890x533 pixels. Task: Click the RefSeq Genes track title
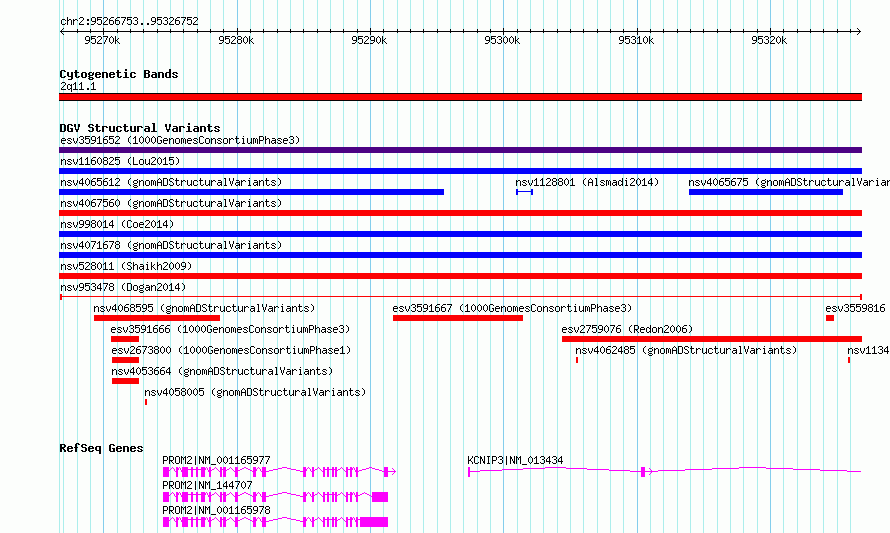(x=101, y=448)
